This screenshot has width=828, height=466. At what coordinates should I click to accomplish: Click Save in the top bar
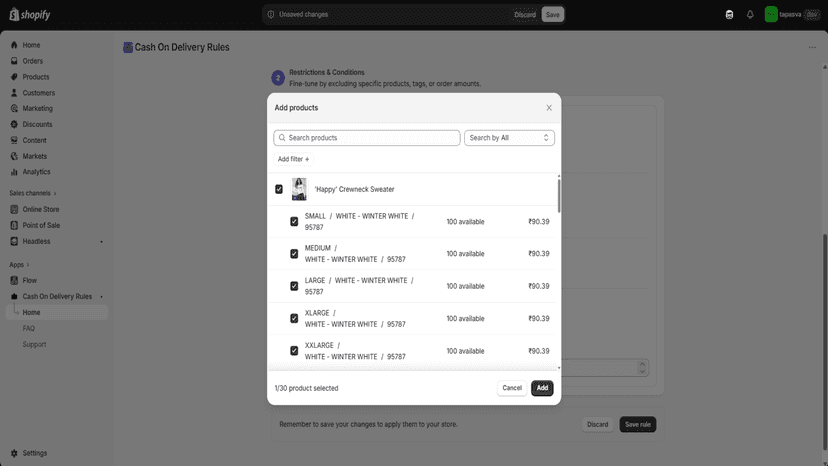point(552,14)
